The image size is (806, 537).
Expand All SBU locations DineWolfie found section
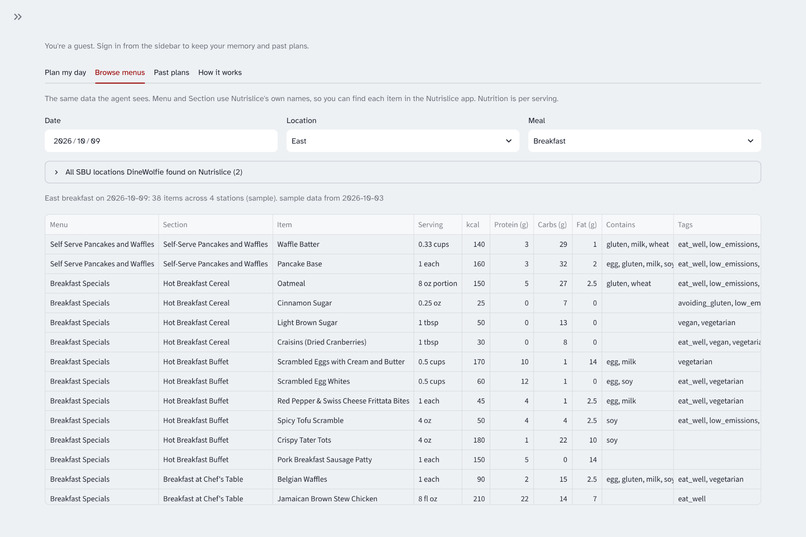(402, 172)
